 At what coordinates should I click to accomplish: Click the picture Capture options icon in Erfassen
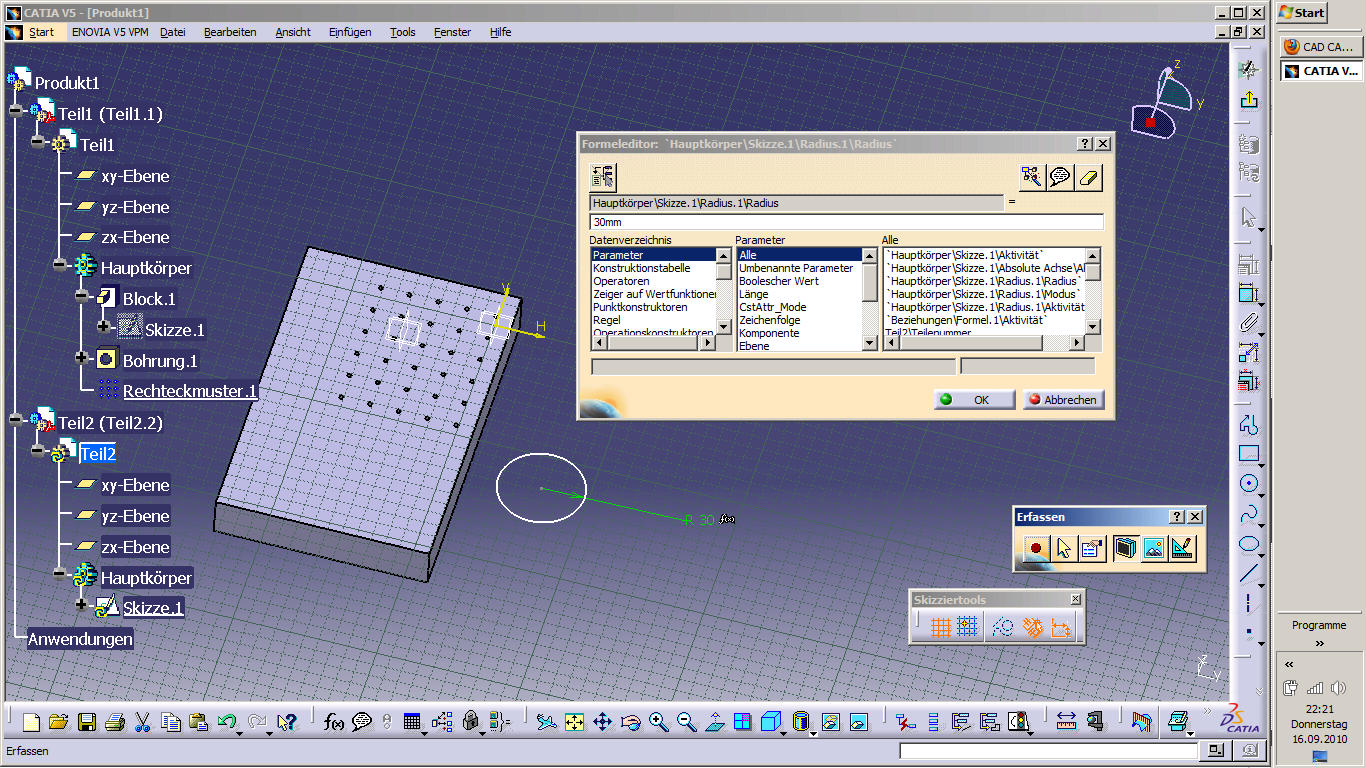[x=1092, y=548]
